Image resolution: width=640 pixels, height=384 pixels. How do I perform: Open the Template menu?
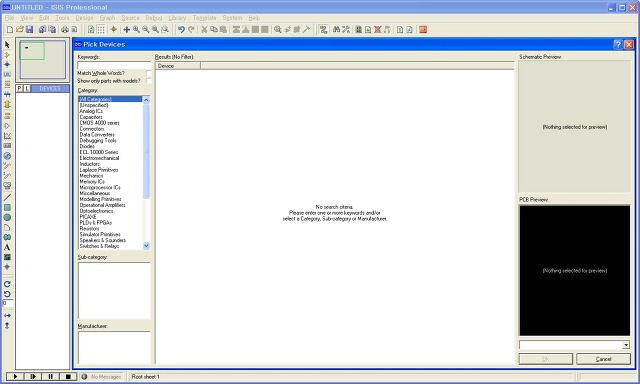(204, 18)
